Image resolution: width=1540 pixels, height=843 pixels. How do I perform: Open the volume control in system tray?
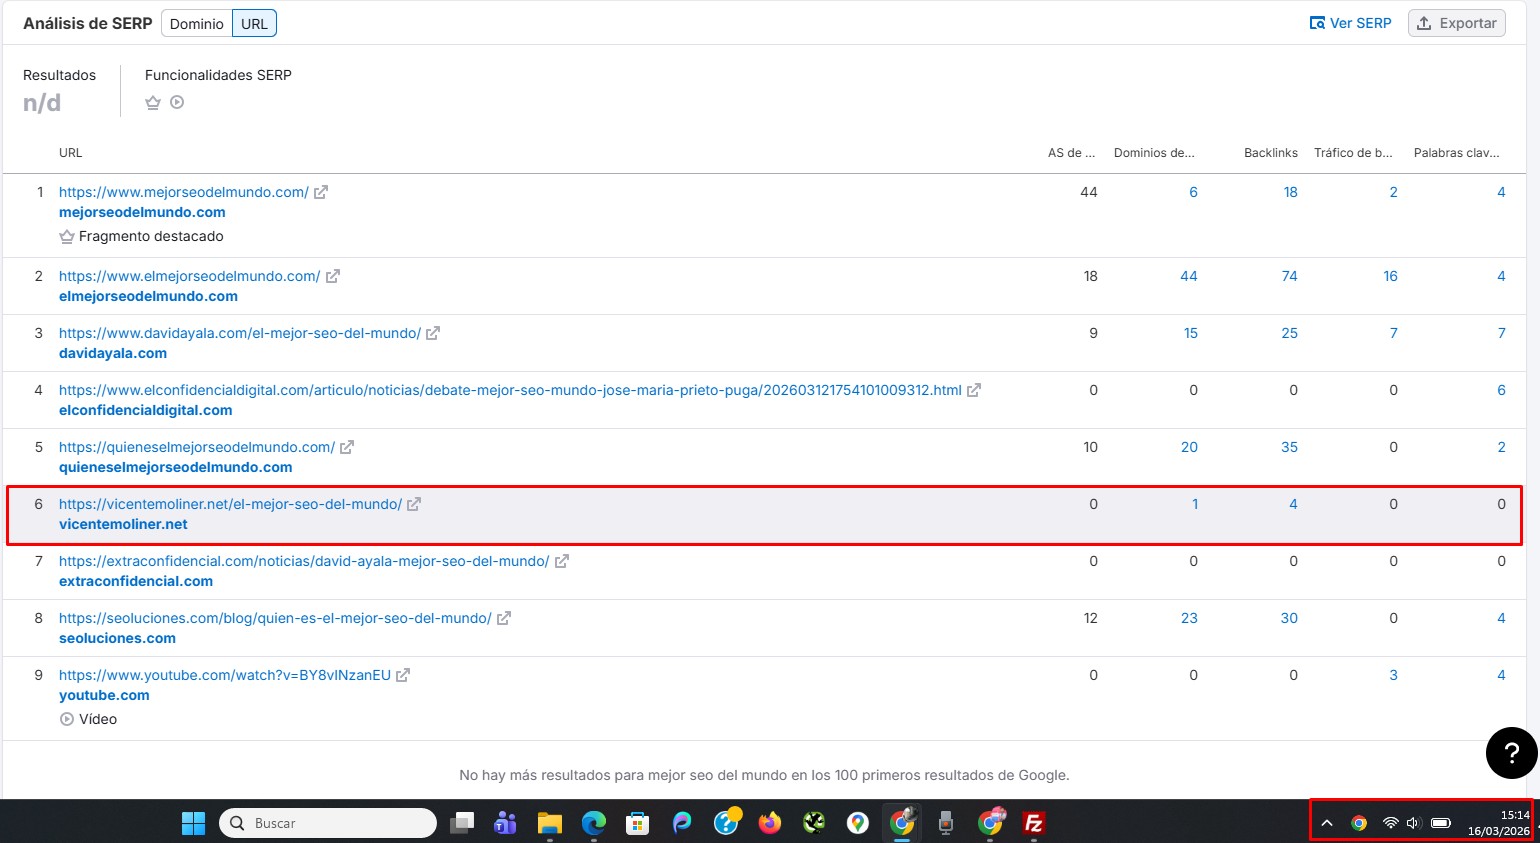pyautogui.click(x=1413, y=823)
